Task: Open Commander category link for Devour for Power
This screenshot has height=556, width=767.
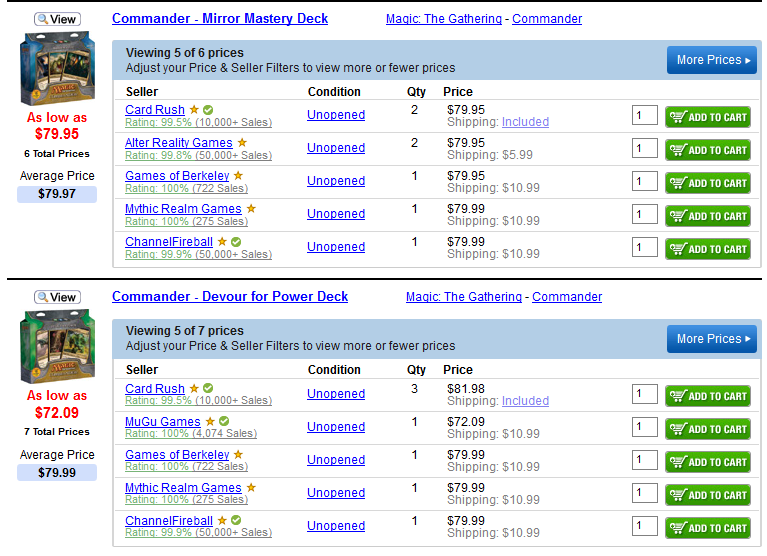Action: [x=567, y=297]
